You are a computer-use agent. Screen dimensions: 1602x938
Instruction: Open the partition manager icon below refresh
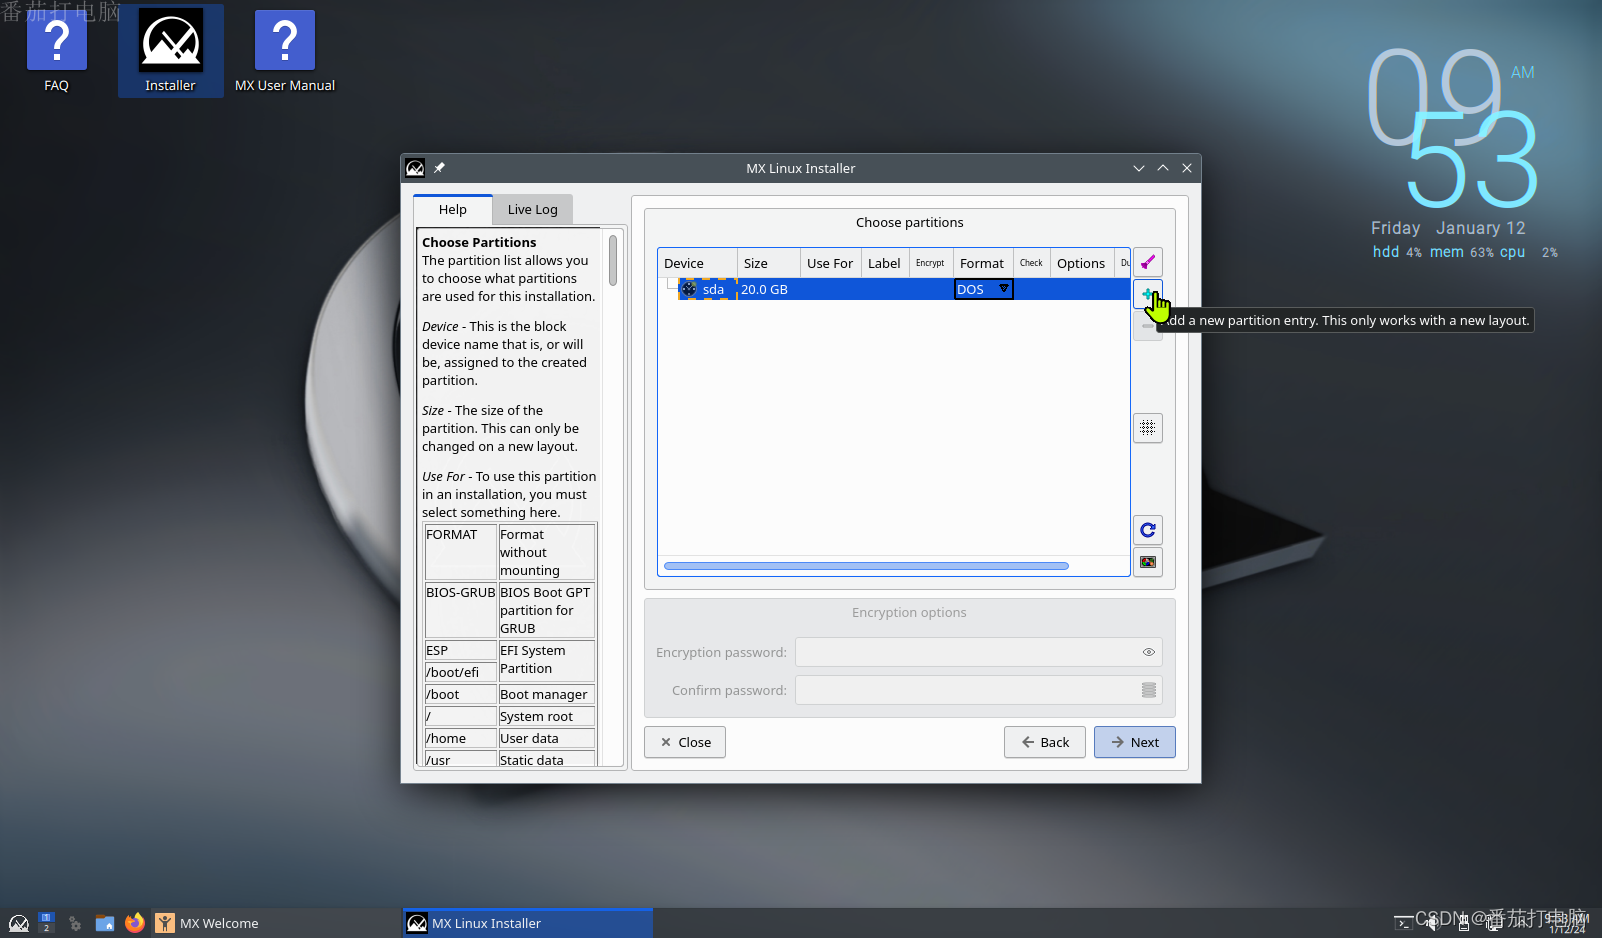click(1148, 562)
